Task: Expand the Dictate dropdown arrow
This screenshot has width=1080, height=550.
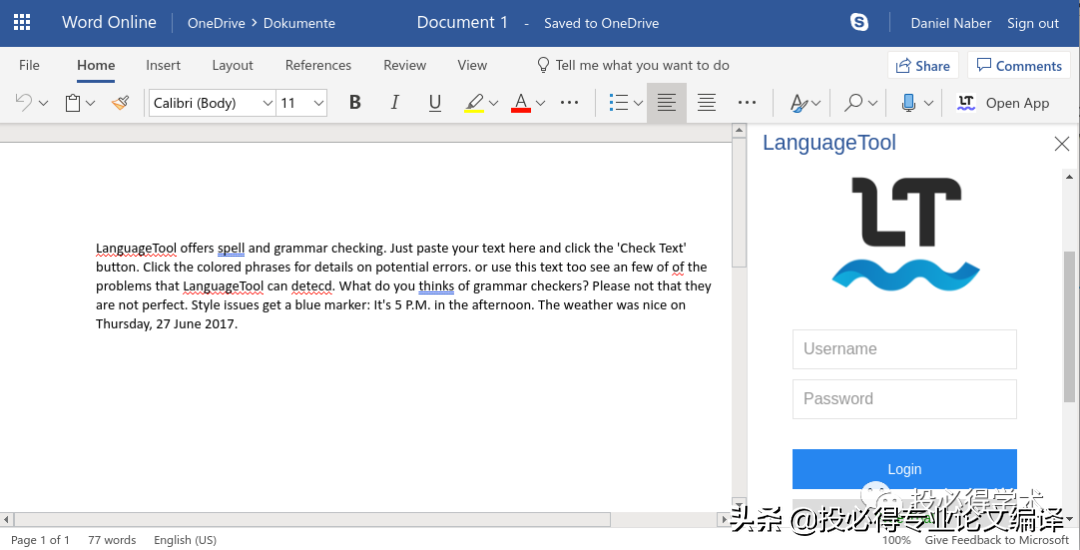Action: [928, 104]
